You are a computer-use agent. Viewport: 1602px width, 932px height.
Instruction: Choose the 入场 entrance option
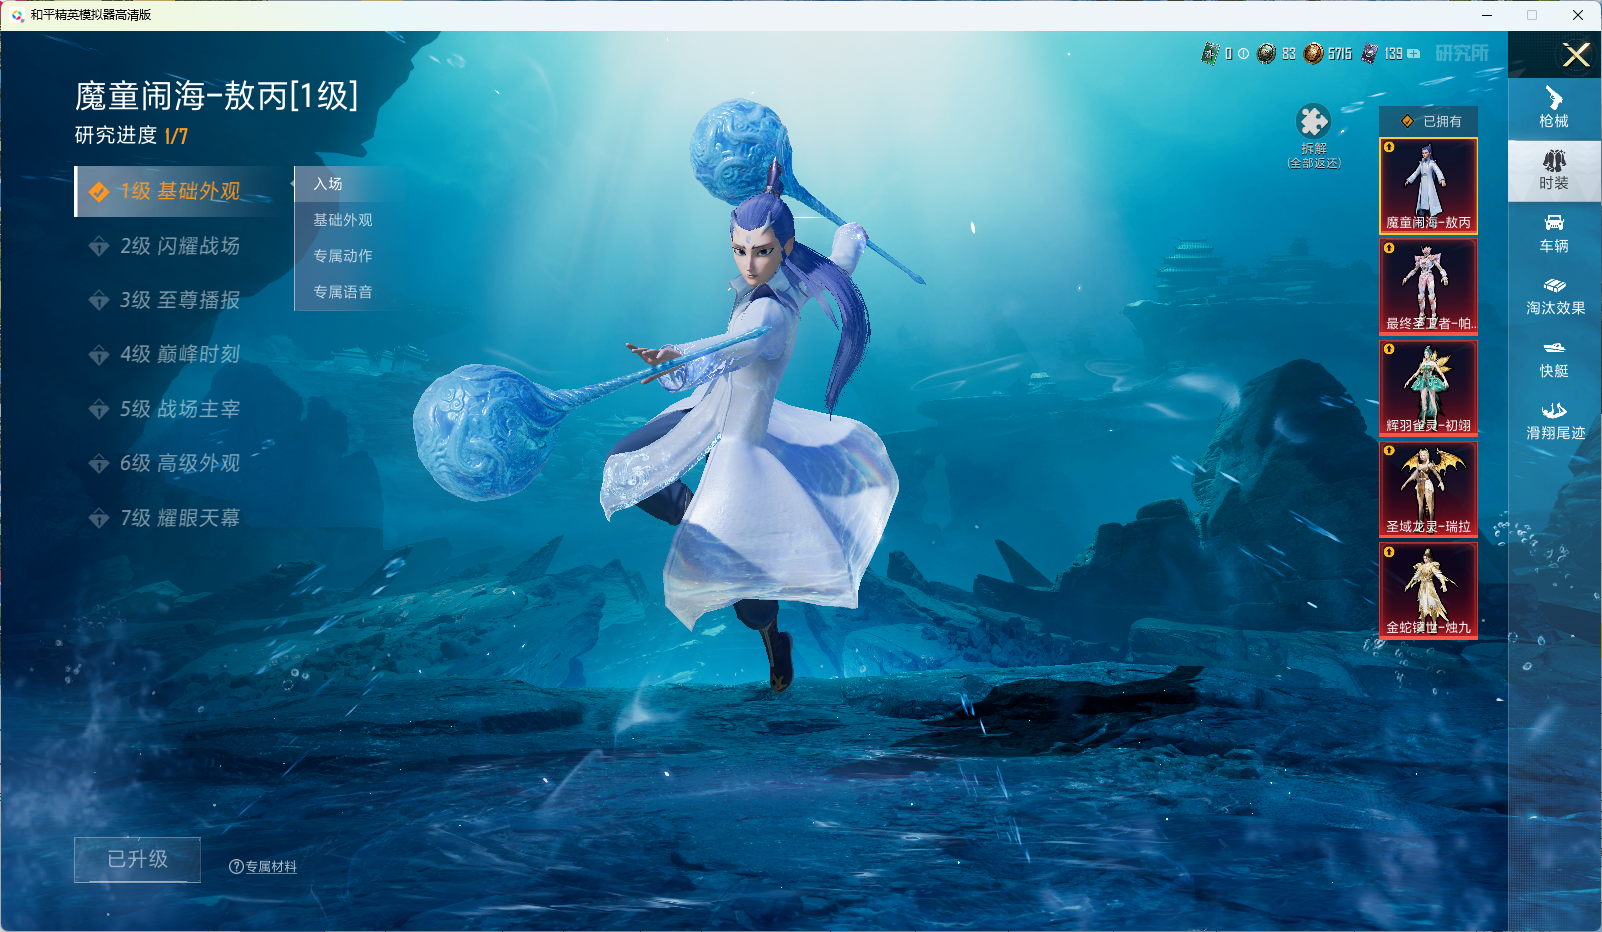(x=343, y=184)
